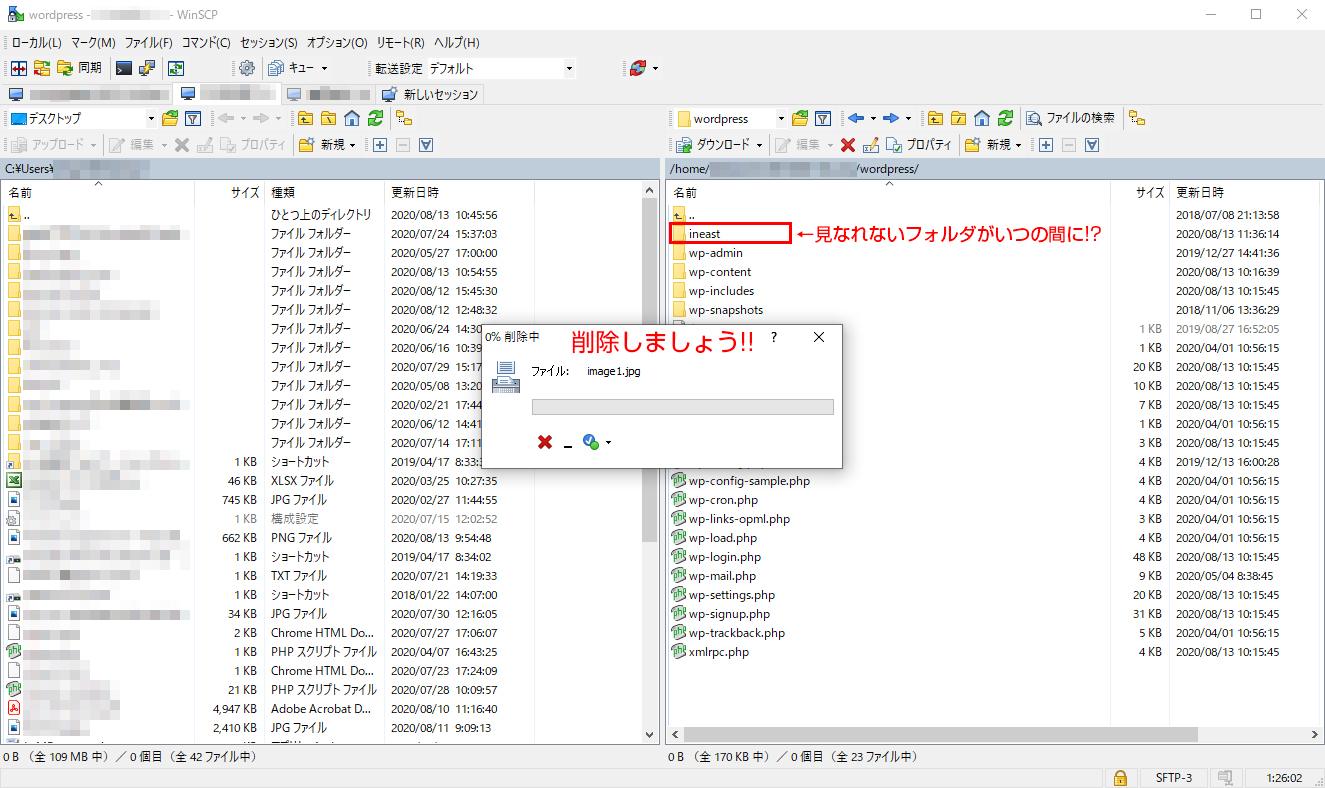Toggle the remote panel filter icon

823,118
